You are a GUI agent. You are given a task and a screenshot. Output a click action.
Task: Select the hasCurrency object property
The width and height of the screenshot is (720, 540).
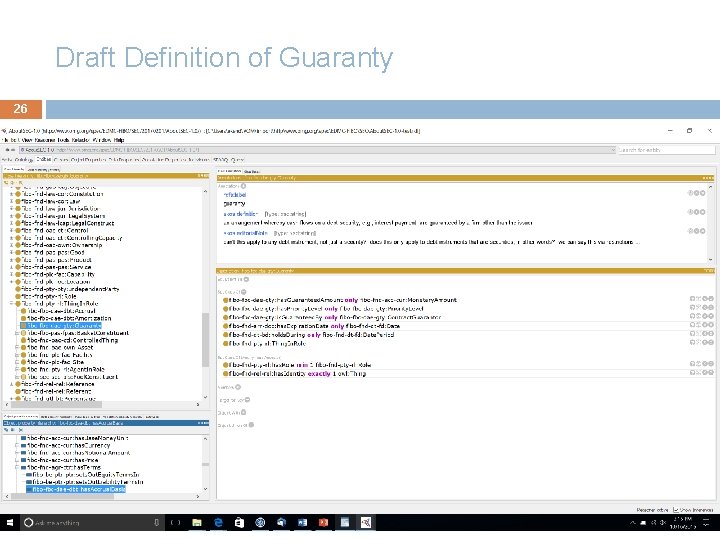[68, 445]
